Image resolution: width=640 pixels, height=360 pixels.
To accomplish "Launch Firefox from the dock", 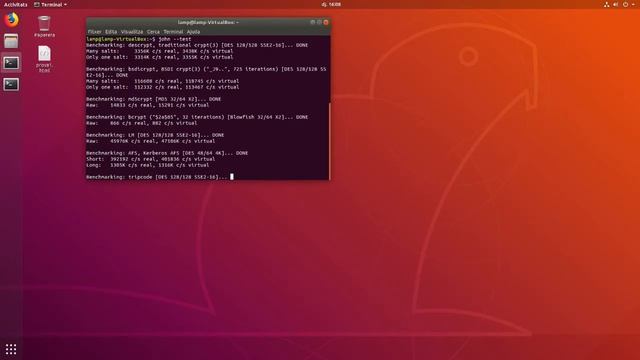I will pyautogui.click(x=11, y=20).
